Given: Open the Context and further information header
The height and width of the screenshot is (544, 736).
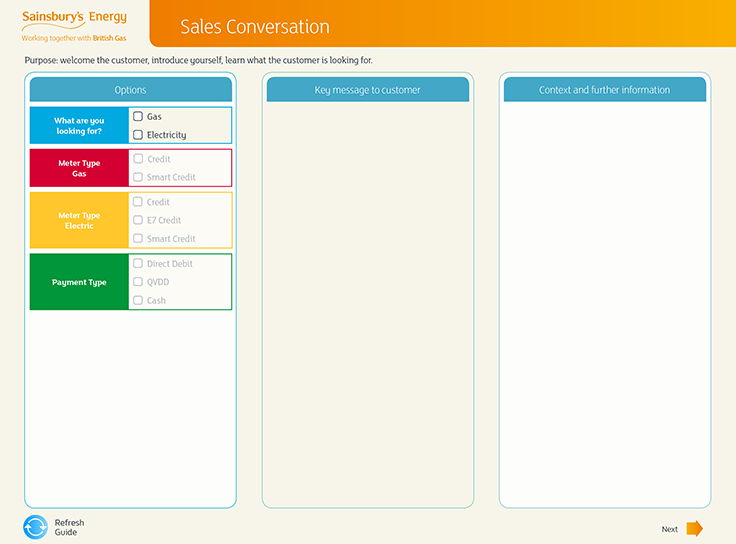Looking at the screenshot, I should [604, 90].
